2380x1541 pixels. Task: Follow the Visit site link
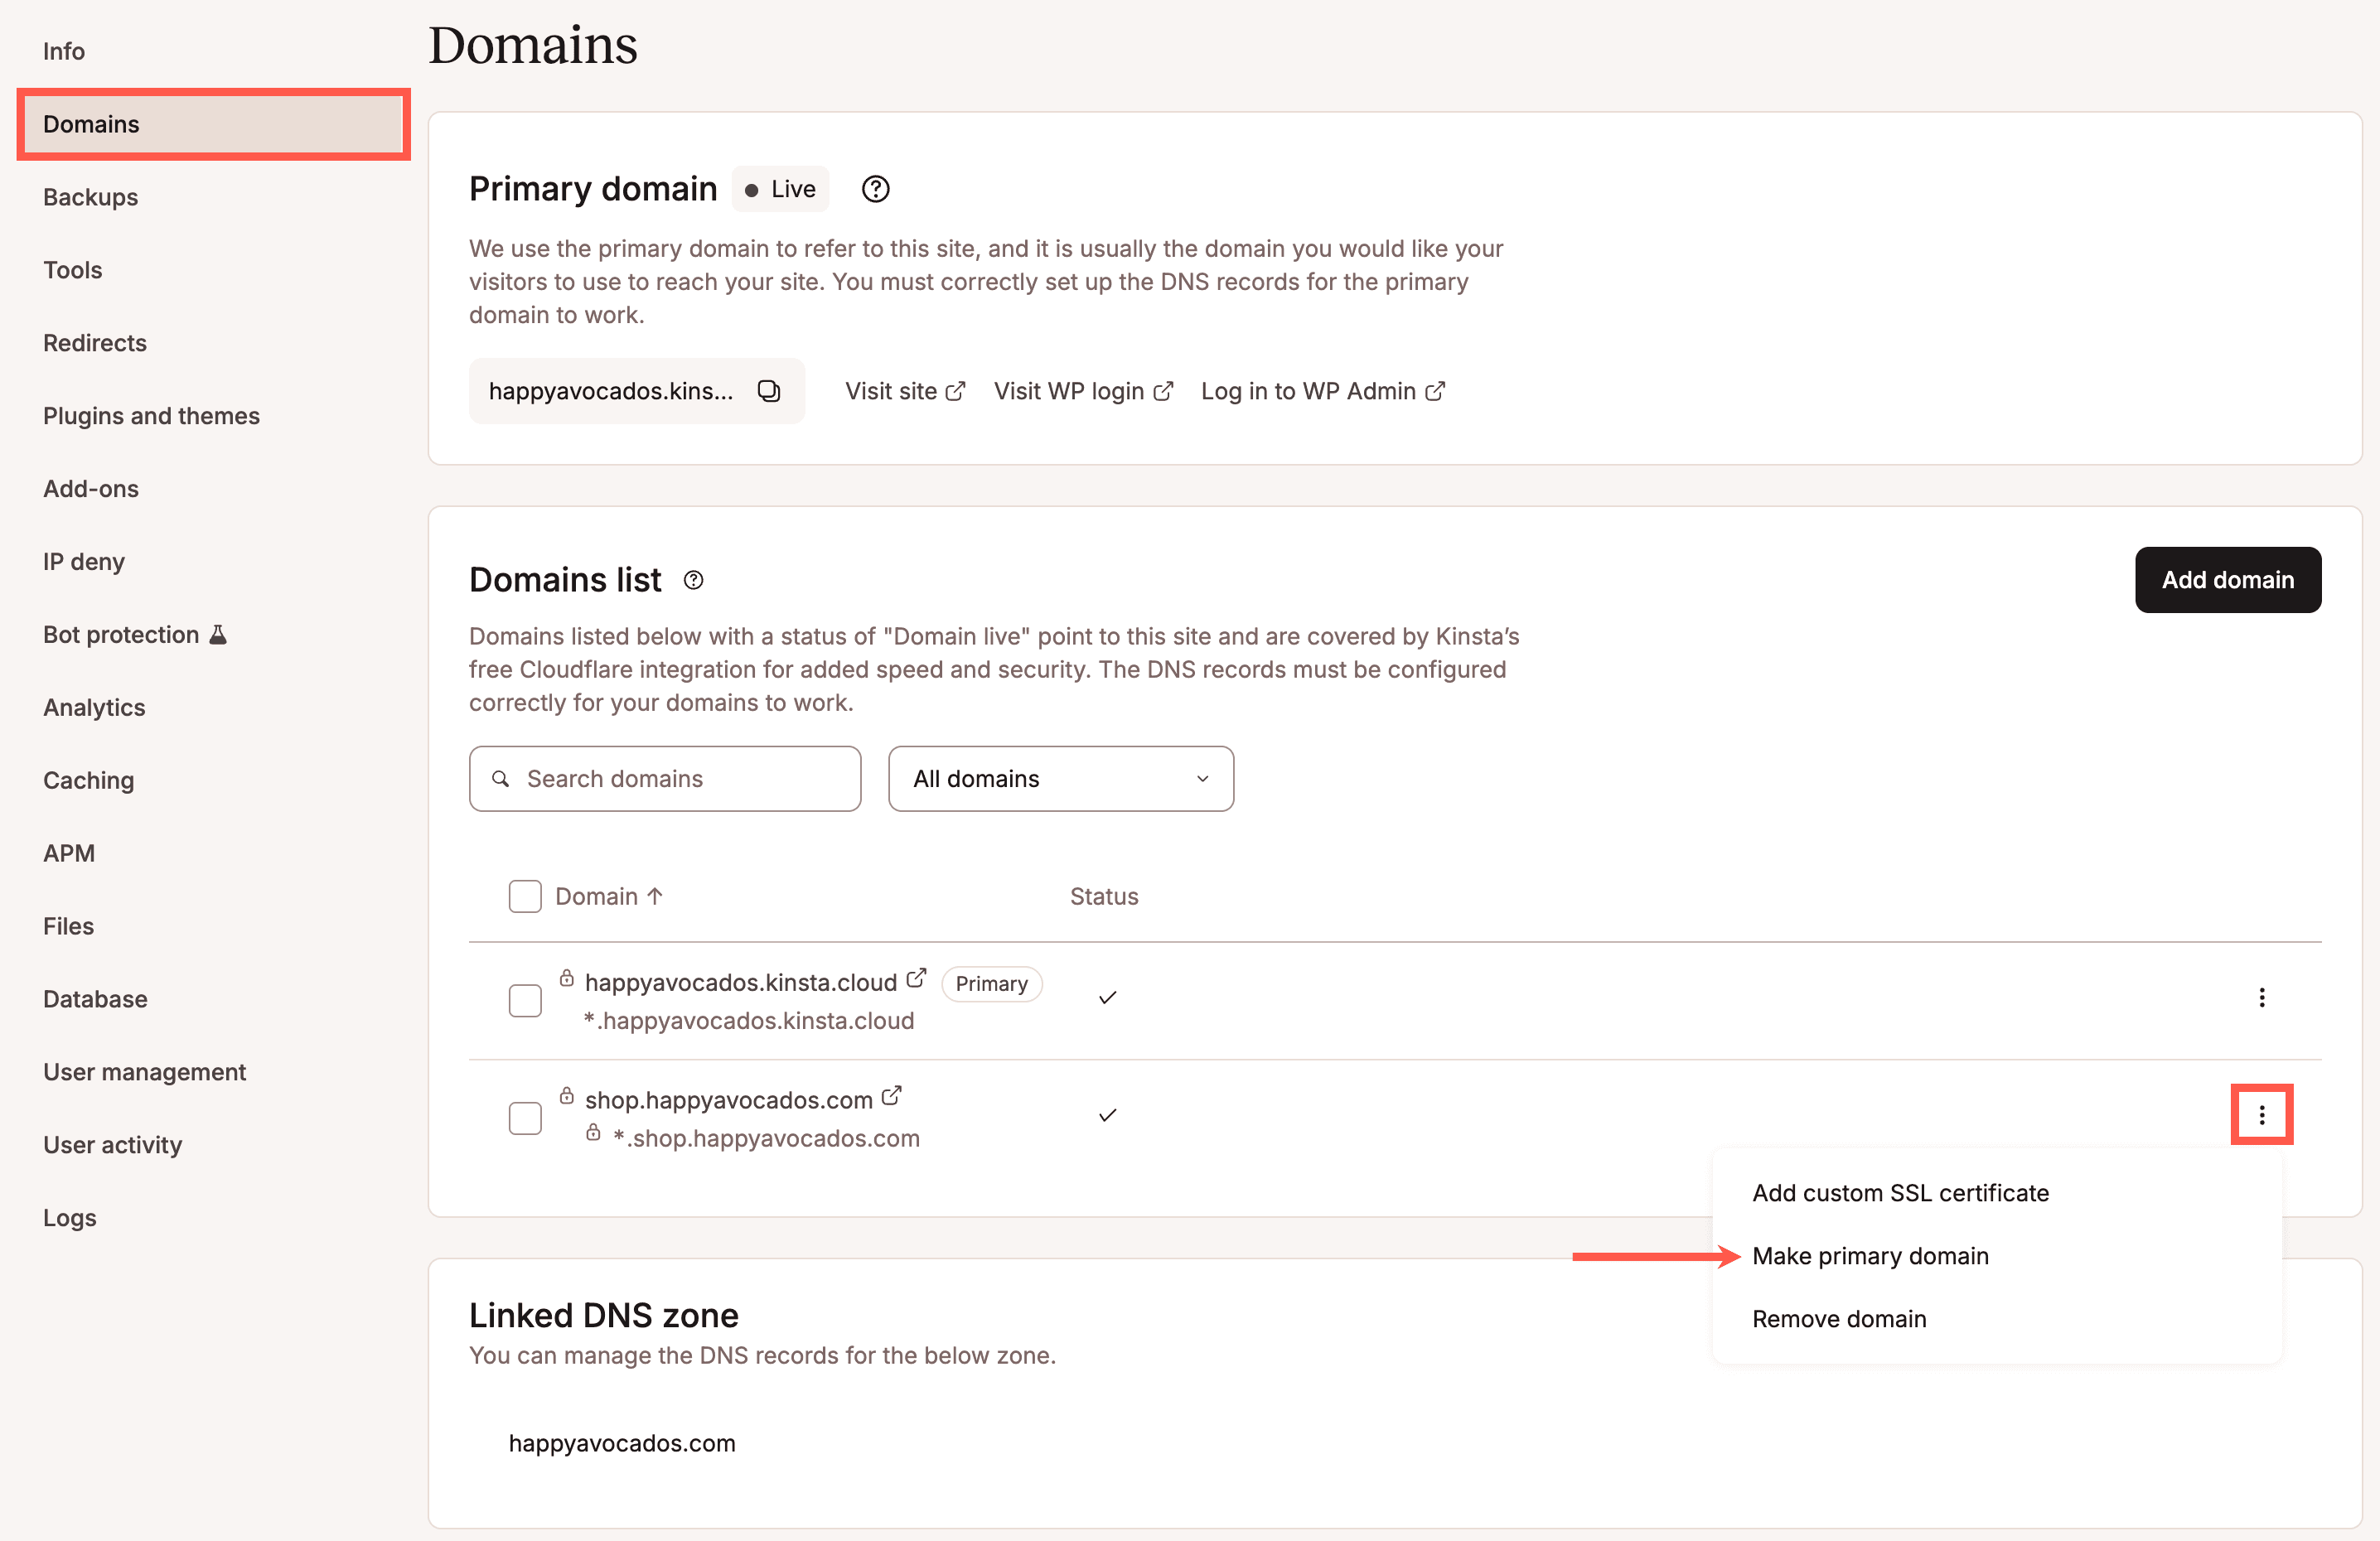tap(904, 391)
